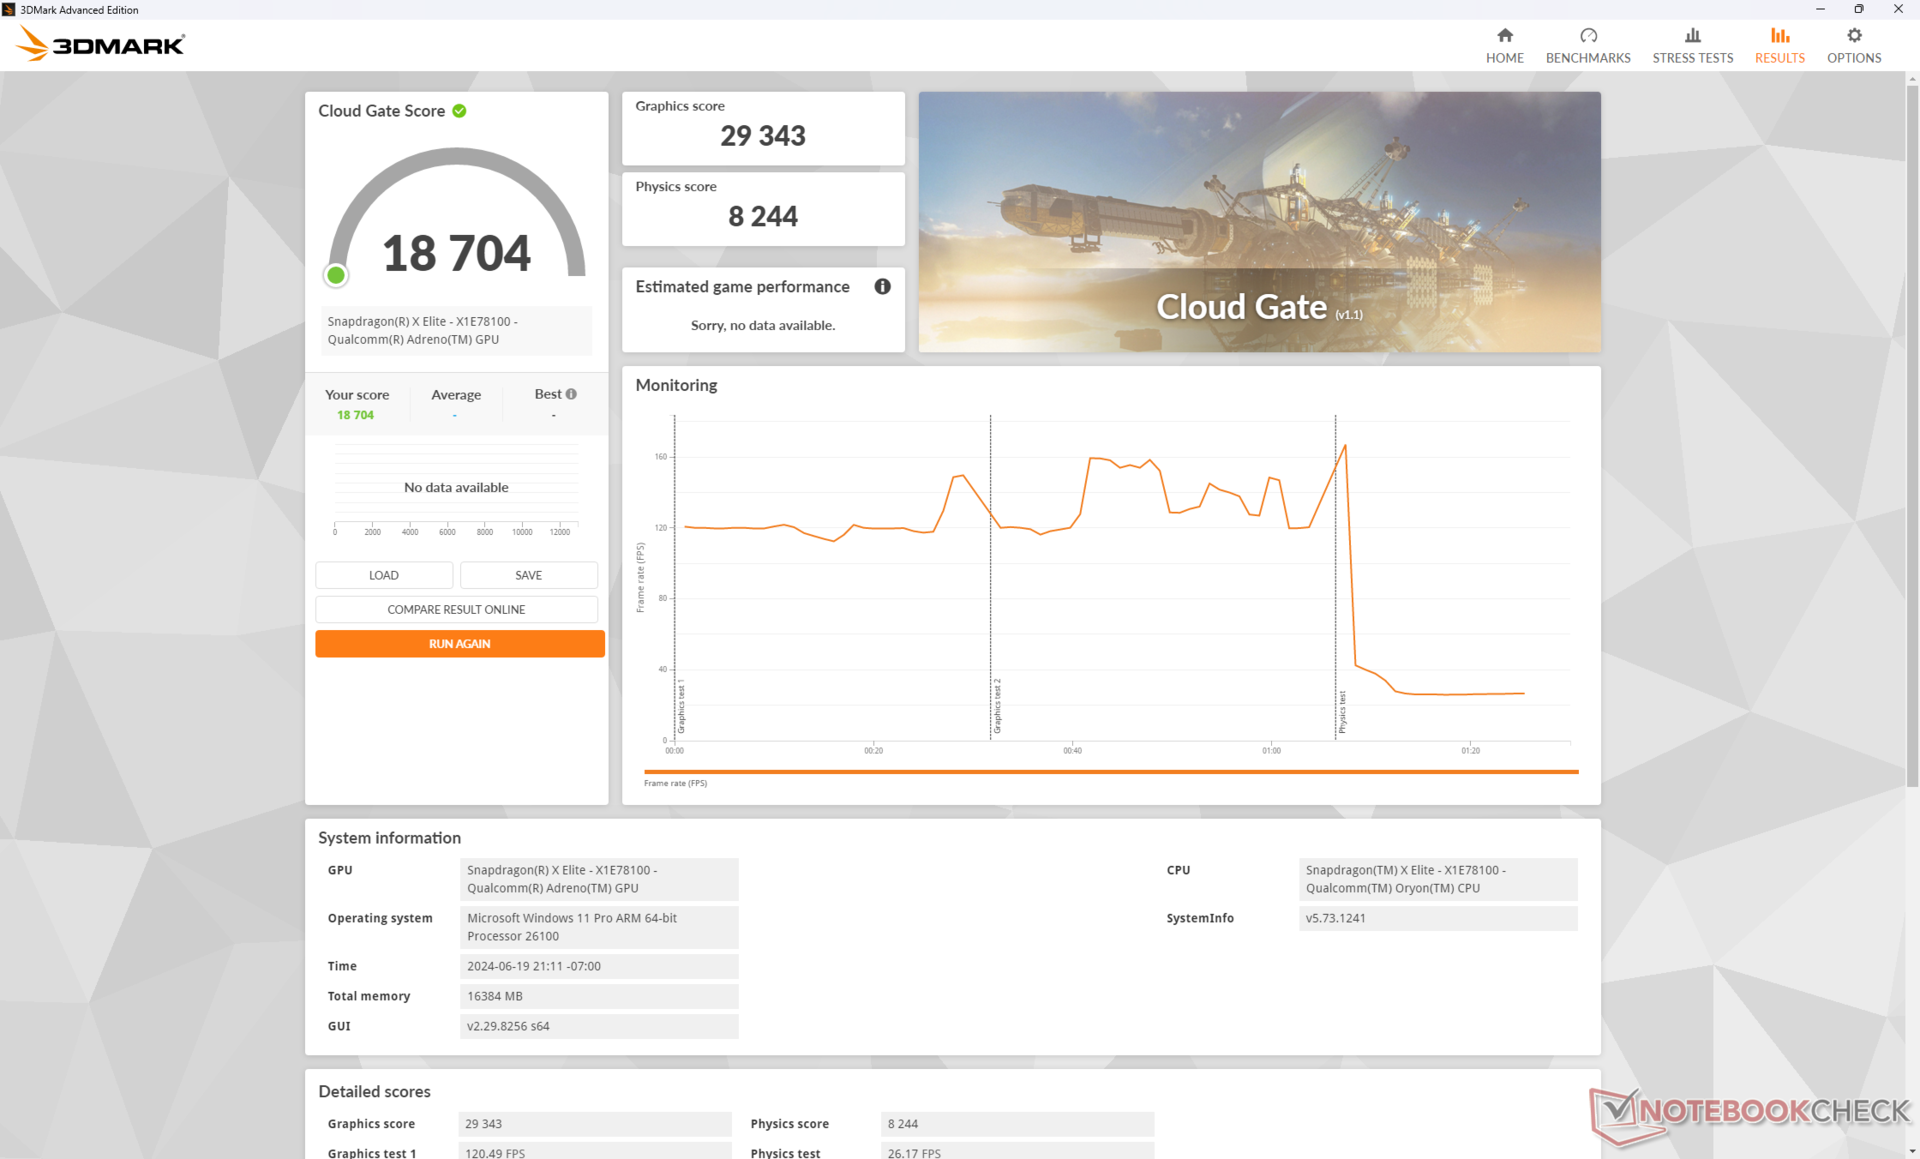Click the Graphics score card

coord(762,128)
